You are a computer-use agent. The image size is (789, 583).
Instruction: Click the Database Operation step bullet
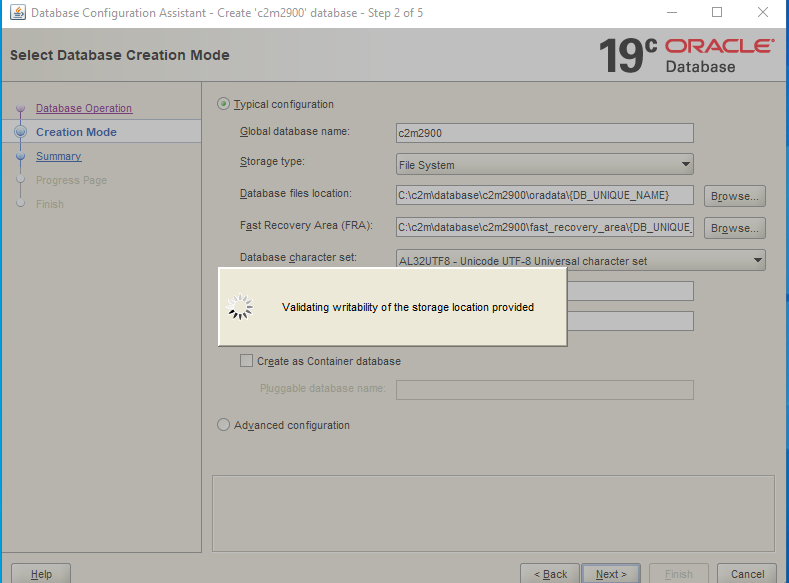point(20,108)
